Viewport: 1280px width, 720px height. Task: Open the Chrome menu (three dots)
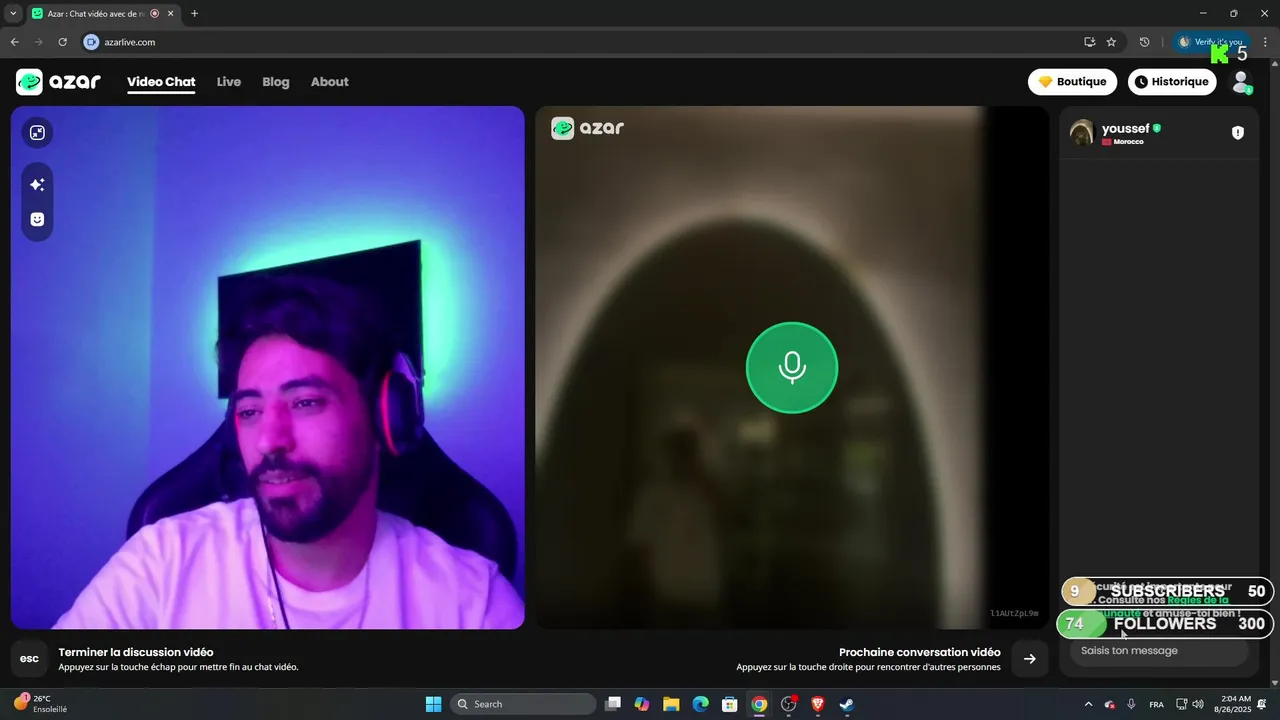[x=1265, y=42]
